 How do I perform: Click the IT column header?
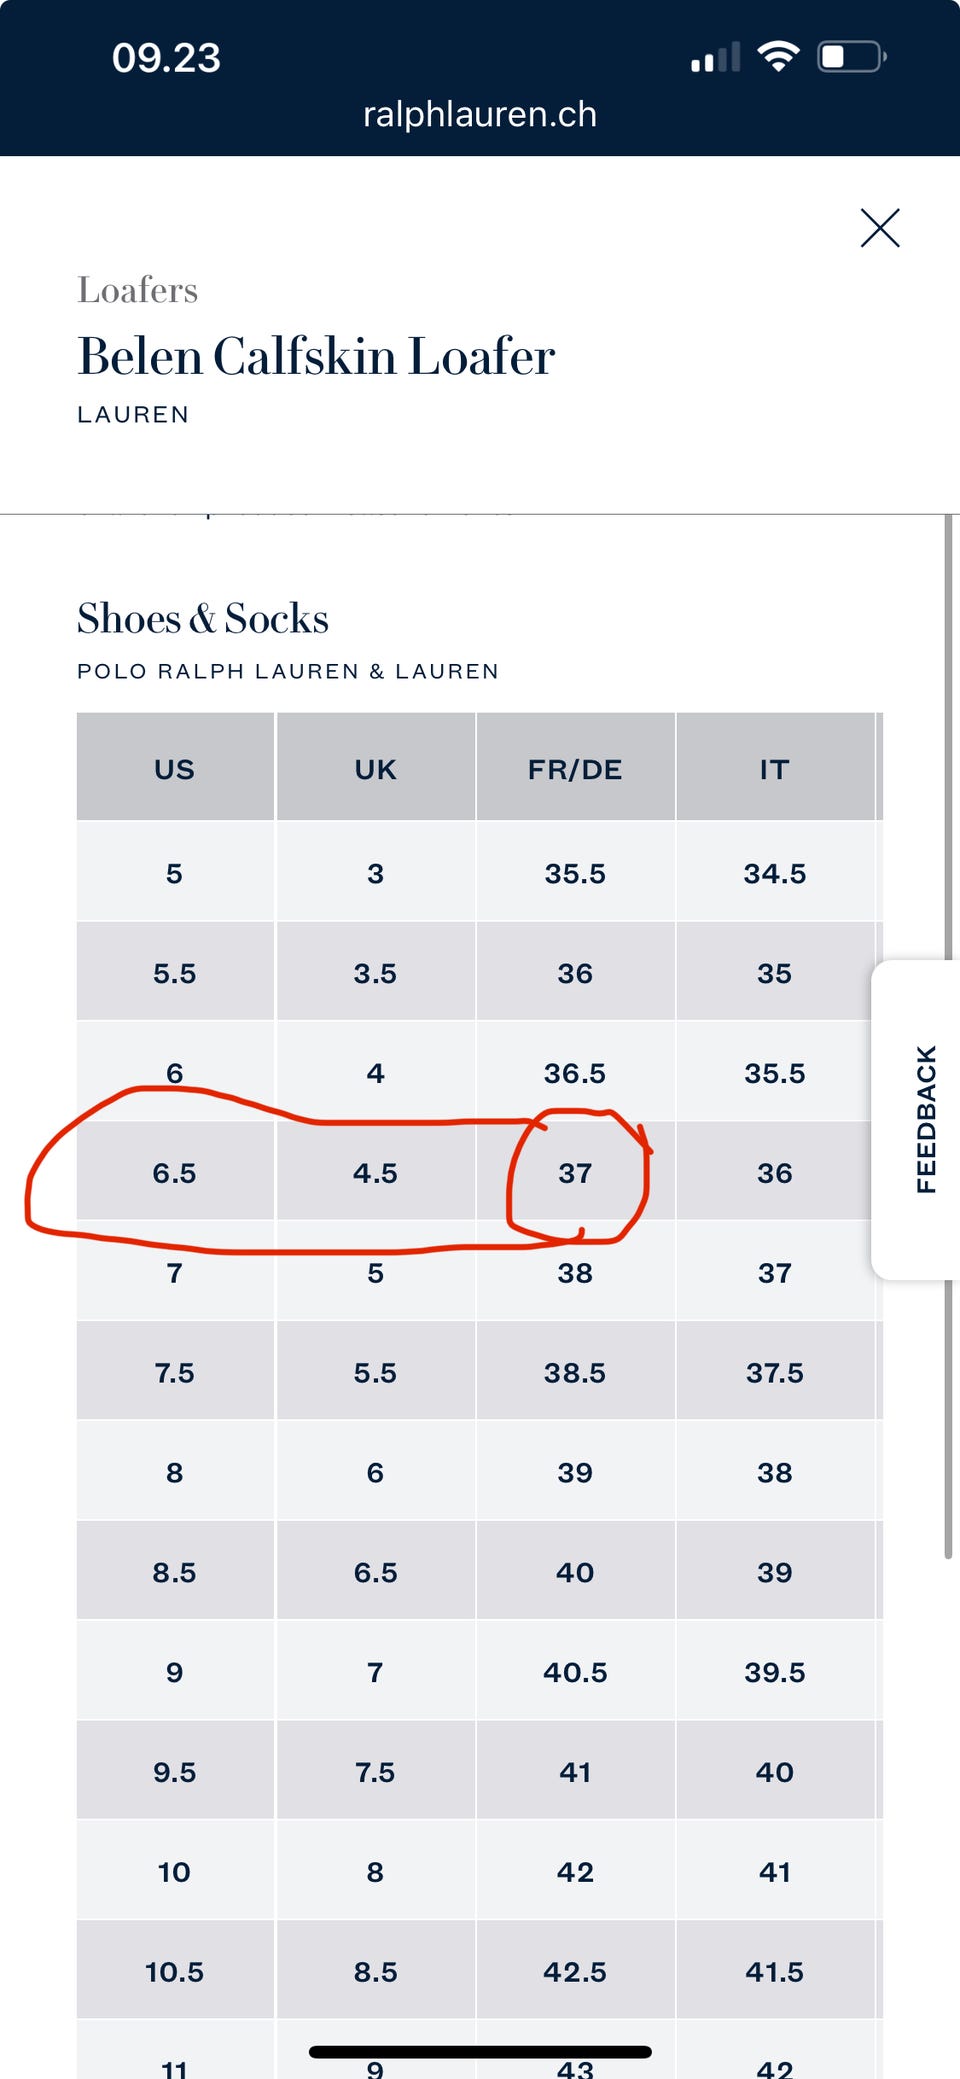coord(775,769)
